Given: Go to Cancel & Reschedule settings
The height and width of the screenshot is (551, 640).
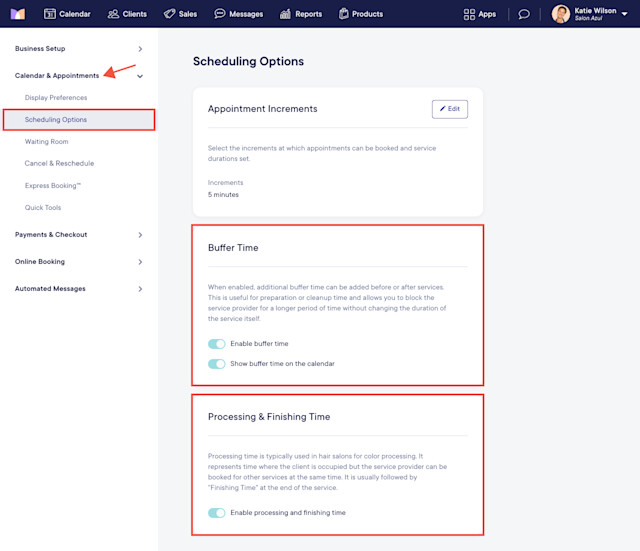Looking at the screenshot, I should 59,163.
